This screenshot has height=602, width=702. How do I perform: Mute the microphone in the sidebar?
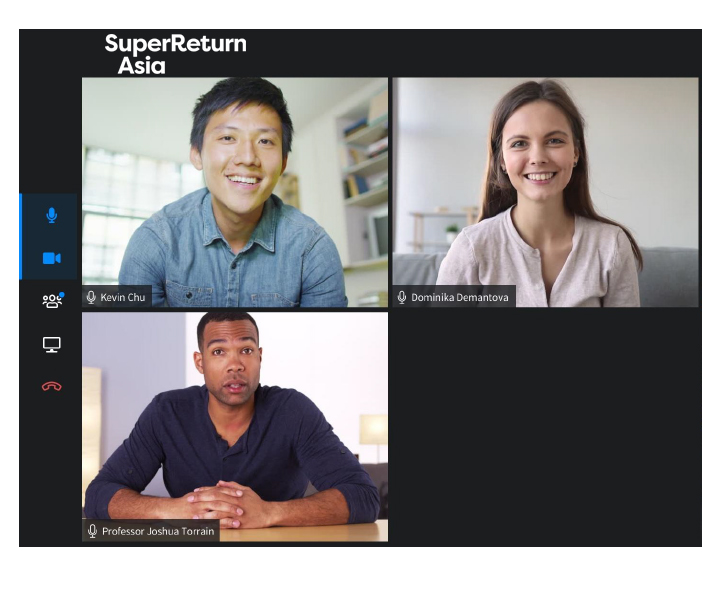pos(51,215)
